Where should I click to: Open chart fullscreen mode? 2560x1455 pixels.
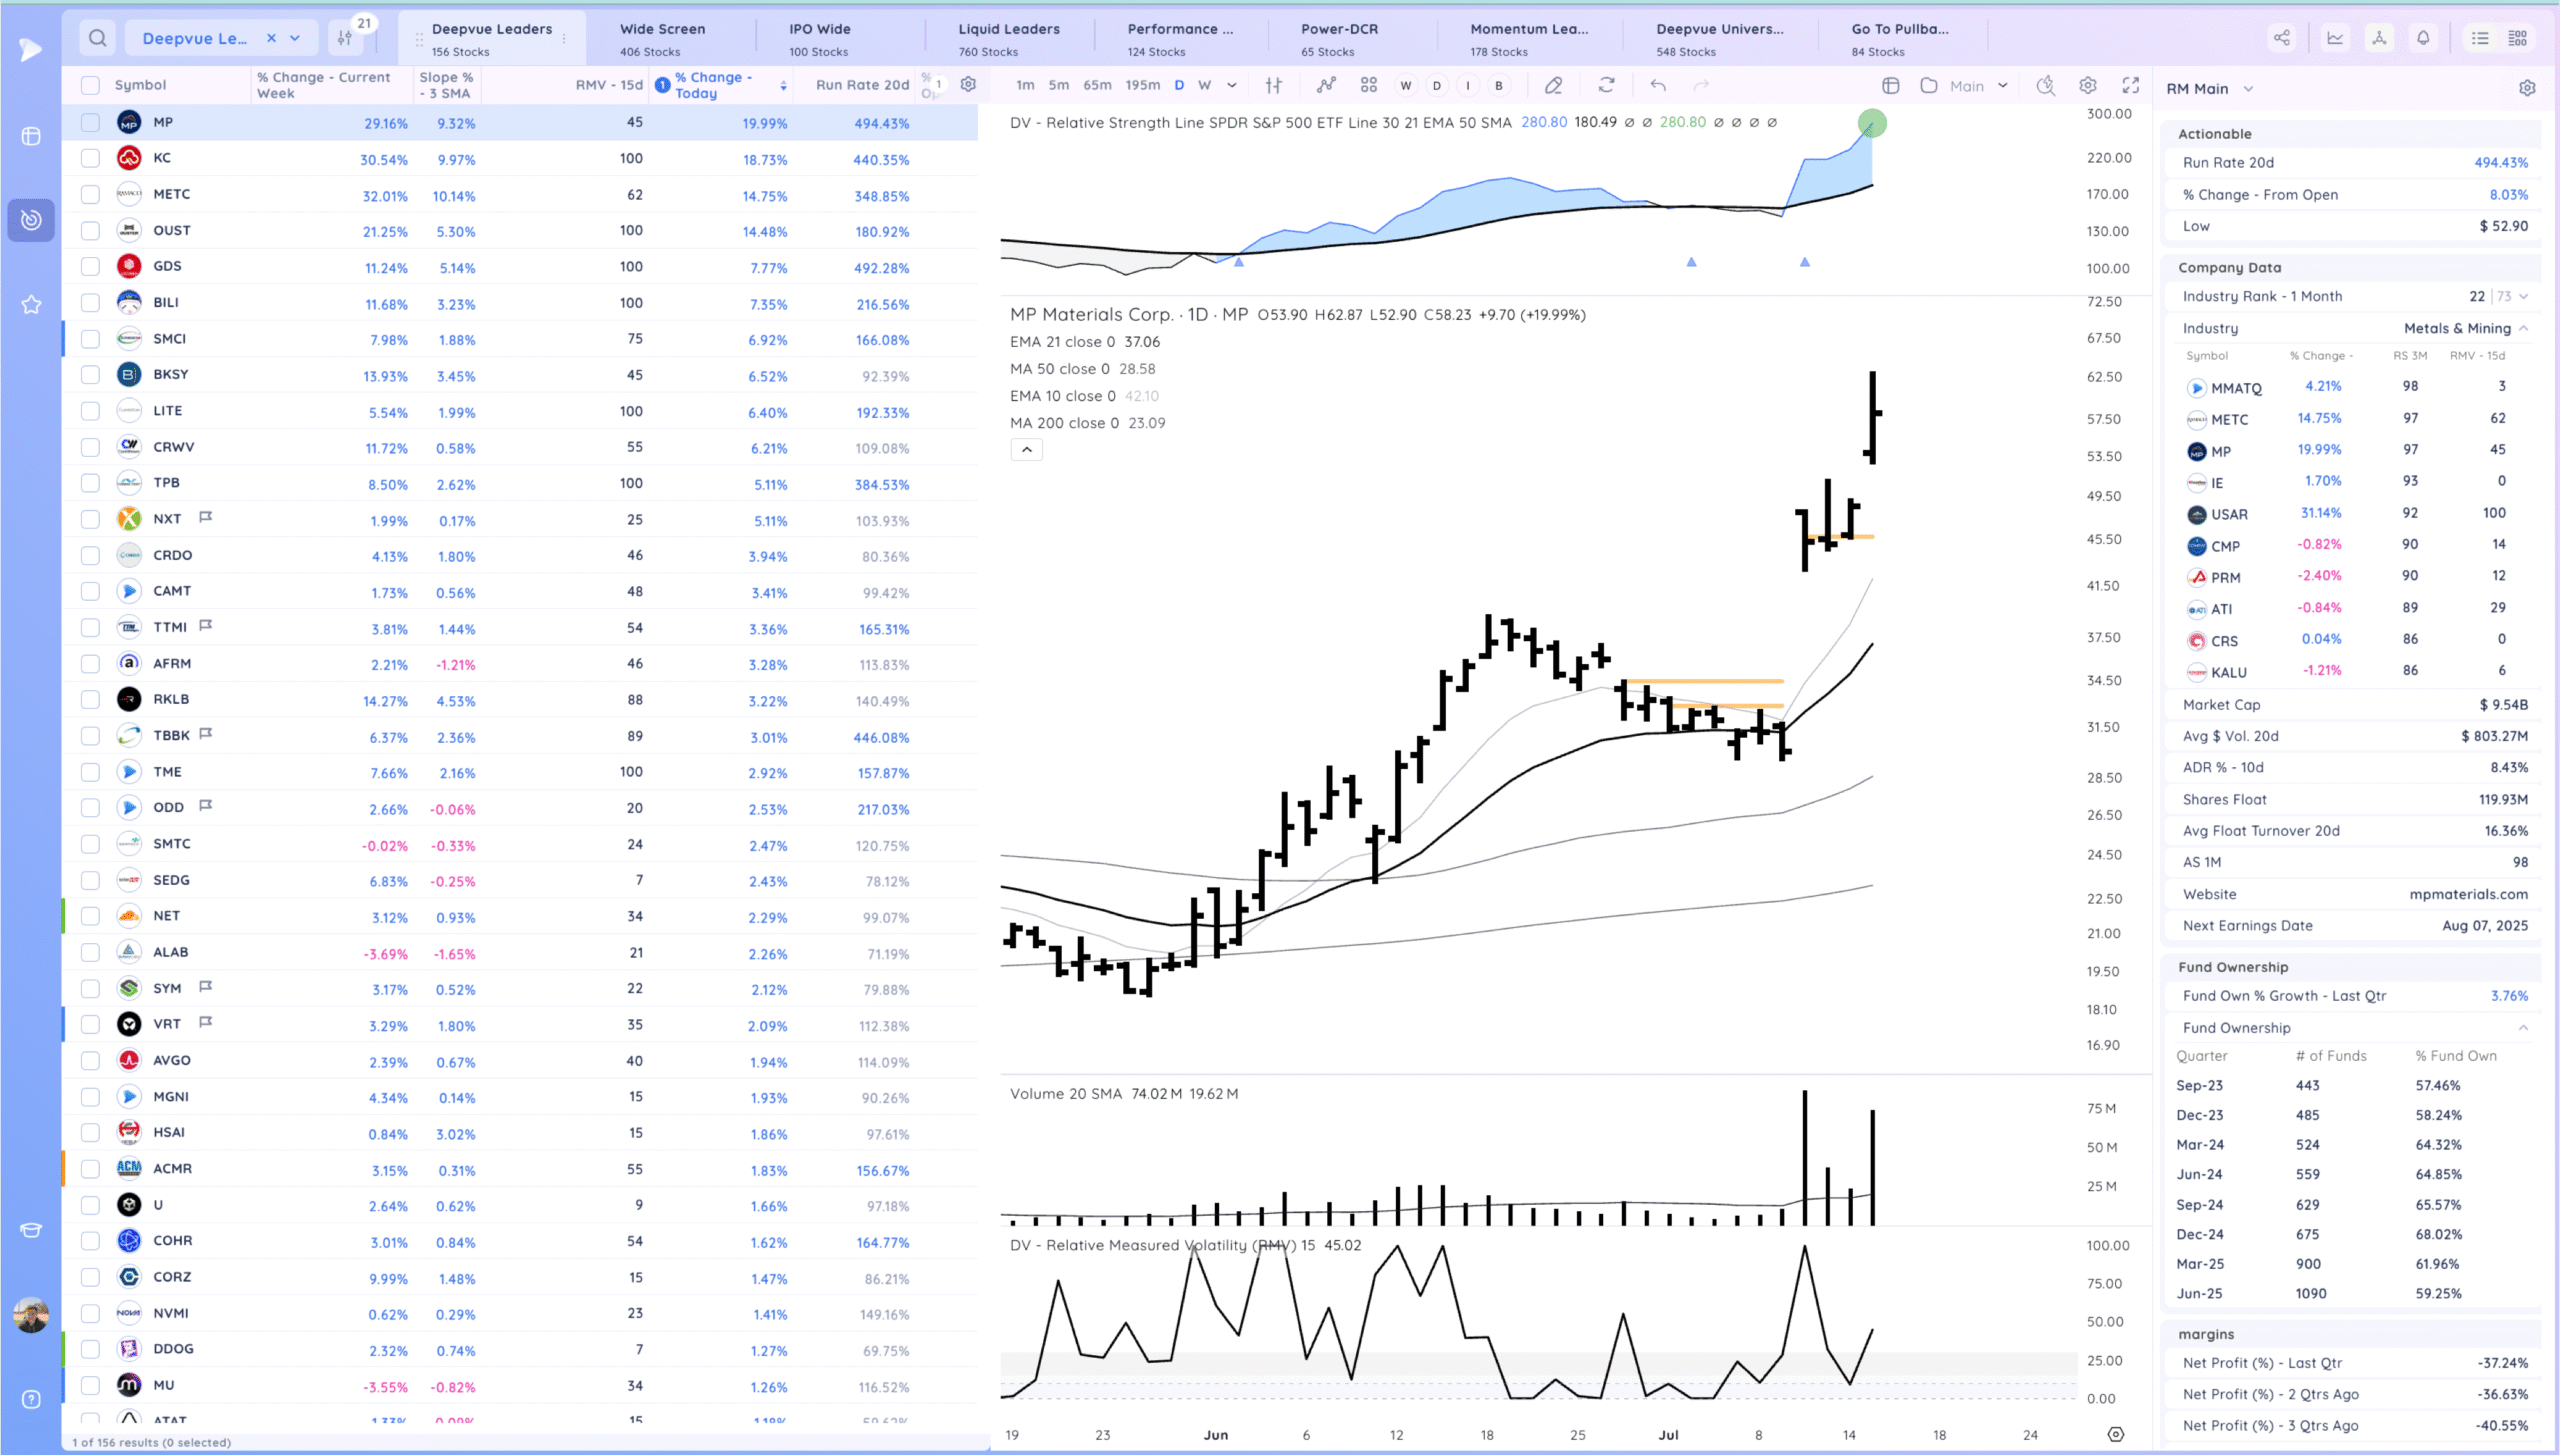coord(2131,85)
